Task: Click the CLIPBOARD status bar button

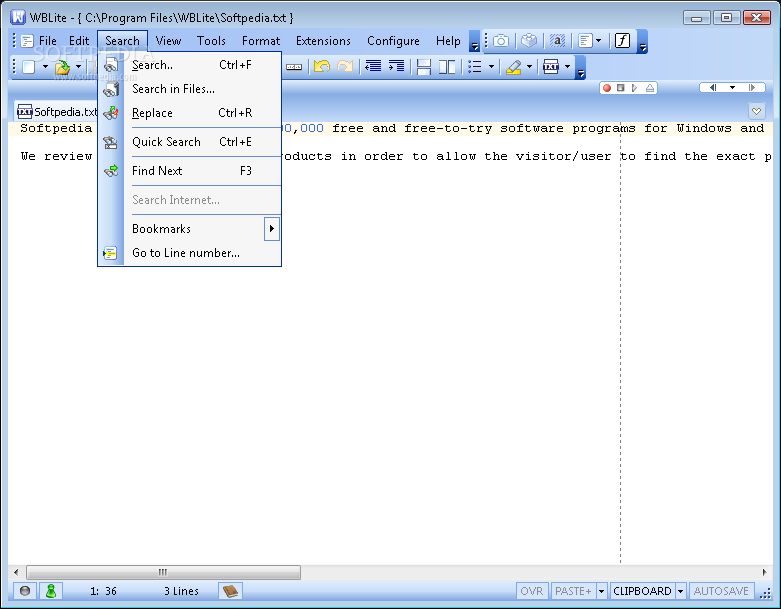Action: (643, 591)
